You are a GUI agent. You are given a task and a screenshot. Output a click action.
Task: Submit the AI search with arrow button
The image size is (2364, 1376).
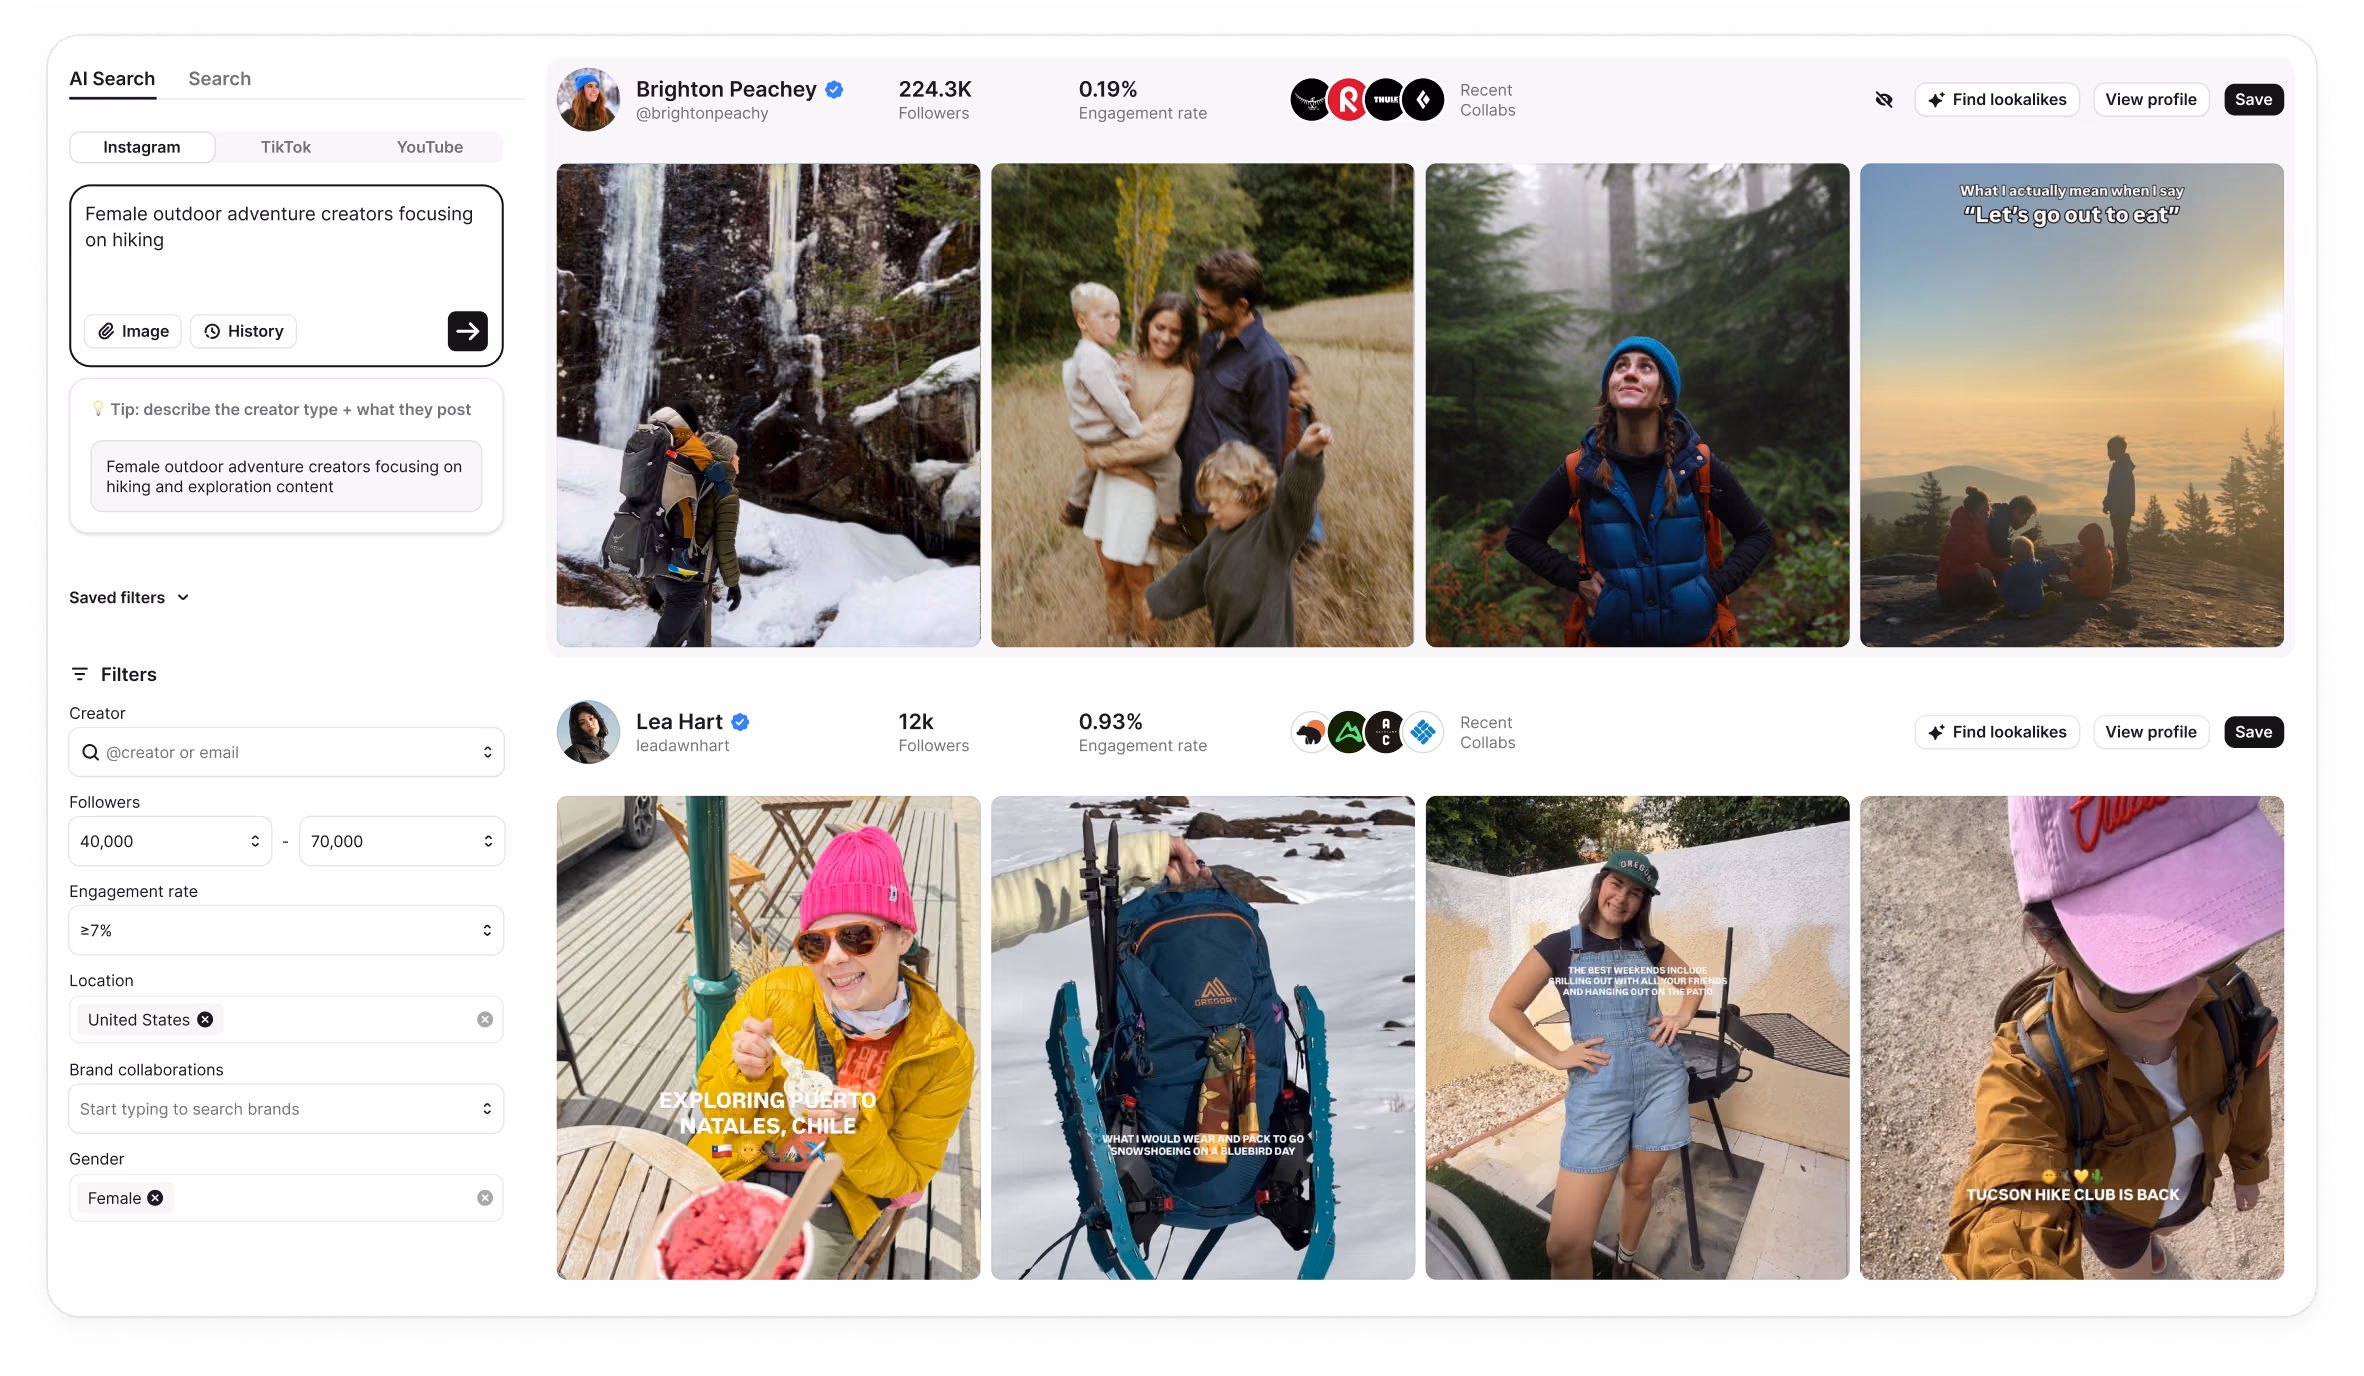pos(467,331)
